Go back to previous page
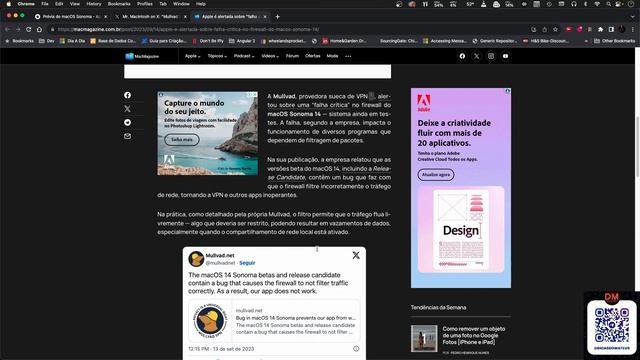This screenshot has width=640, height=360. [x=7, y=29]
